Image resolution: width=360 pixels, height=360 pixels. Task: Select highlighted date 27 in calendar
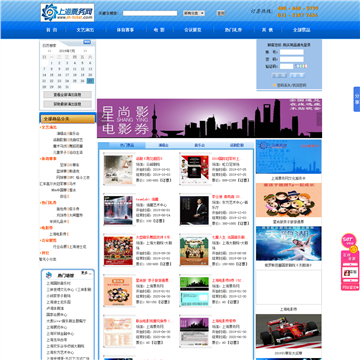tap(90, 81)
